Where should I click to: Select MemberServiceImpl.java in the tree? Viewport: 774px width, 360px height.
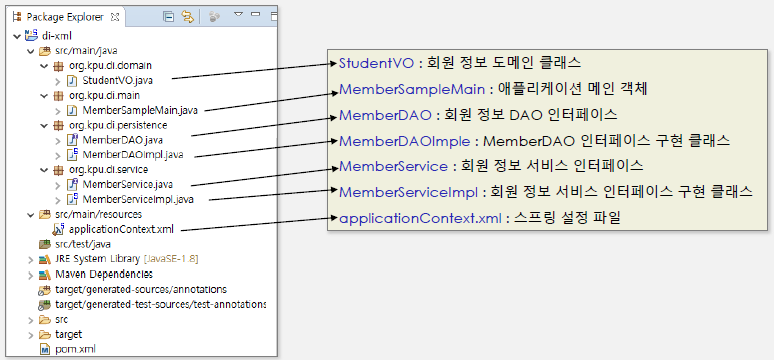tap(138, 200)
